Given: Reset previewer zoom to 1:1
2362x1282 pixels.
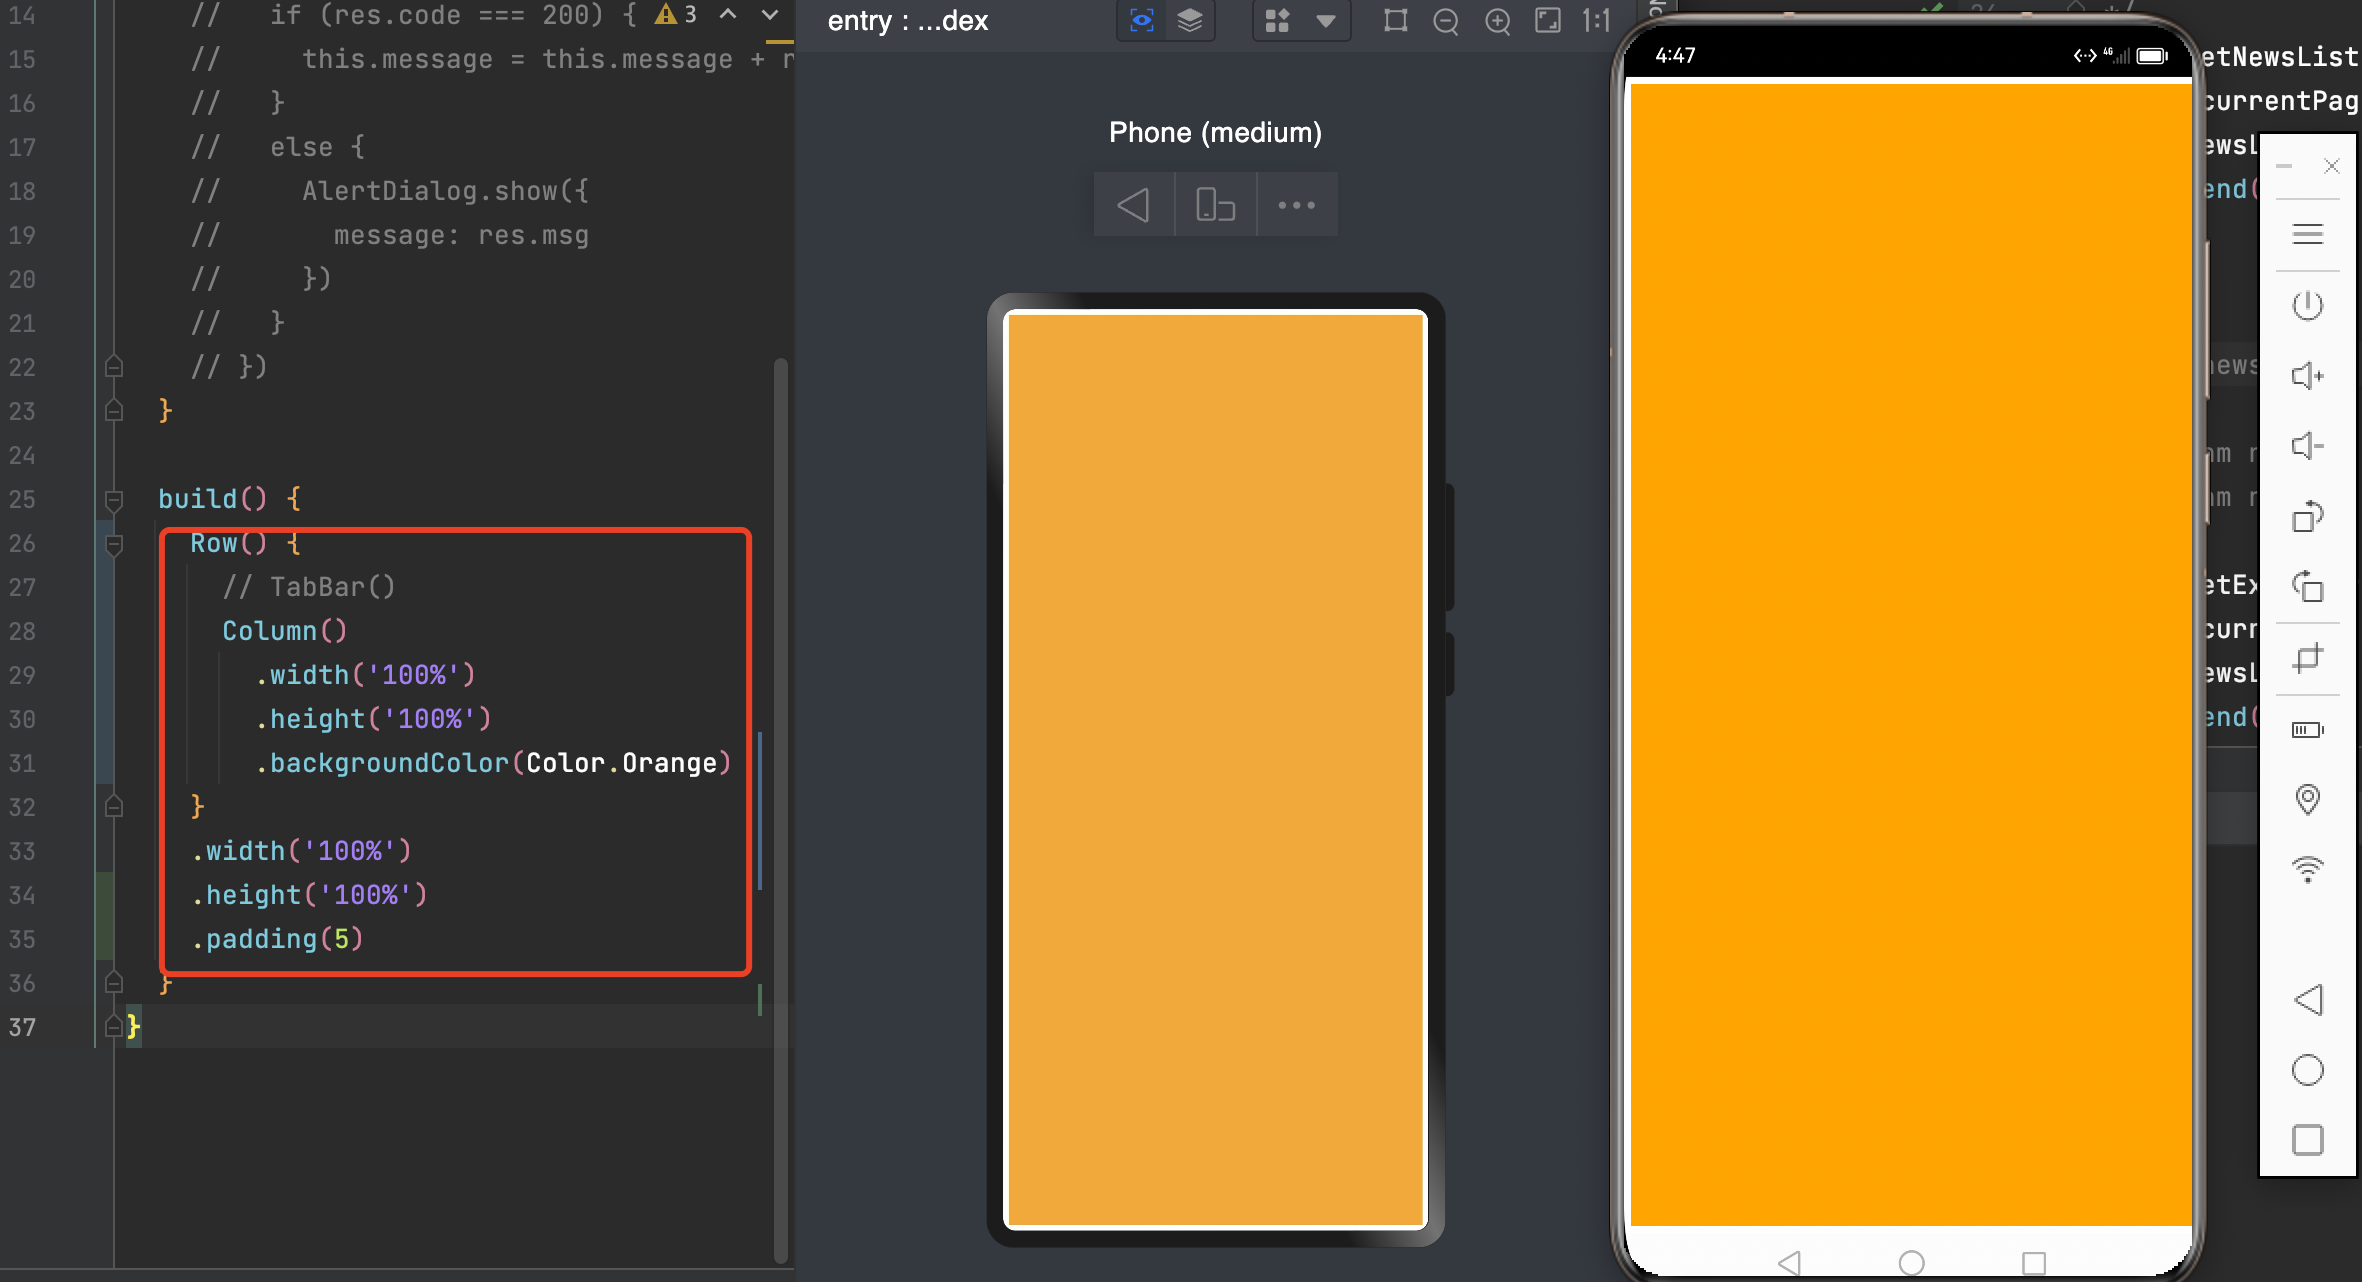Looking at the screenshot, I should coord(1597,20).
